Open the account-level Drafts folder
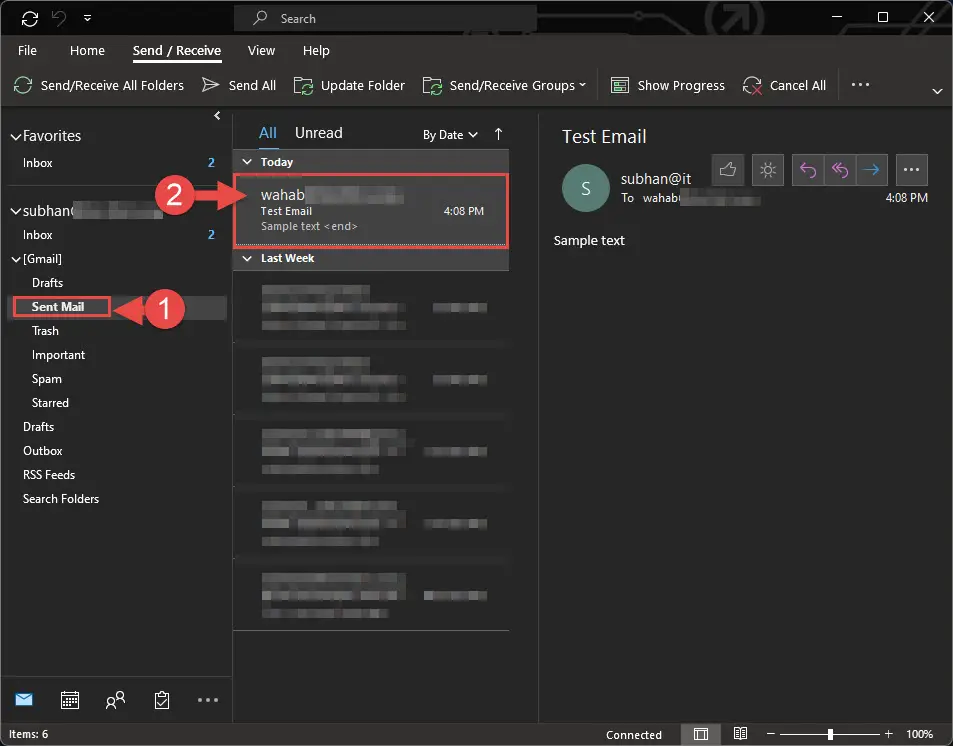Image resolution: width=953 pixels, height=746 pixels. coord(38,427)
